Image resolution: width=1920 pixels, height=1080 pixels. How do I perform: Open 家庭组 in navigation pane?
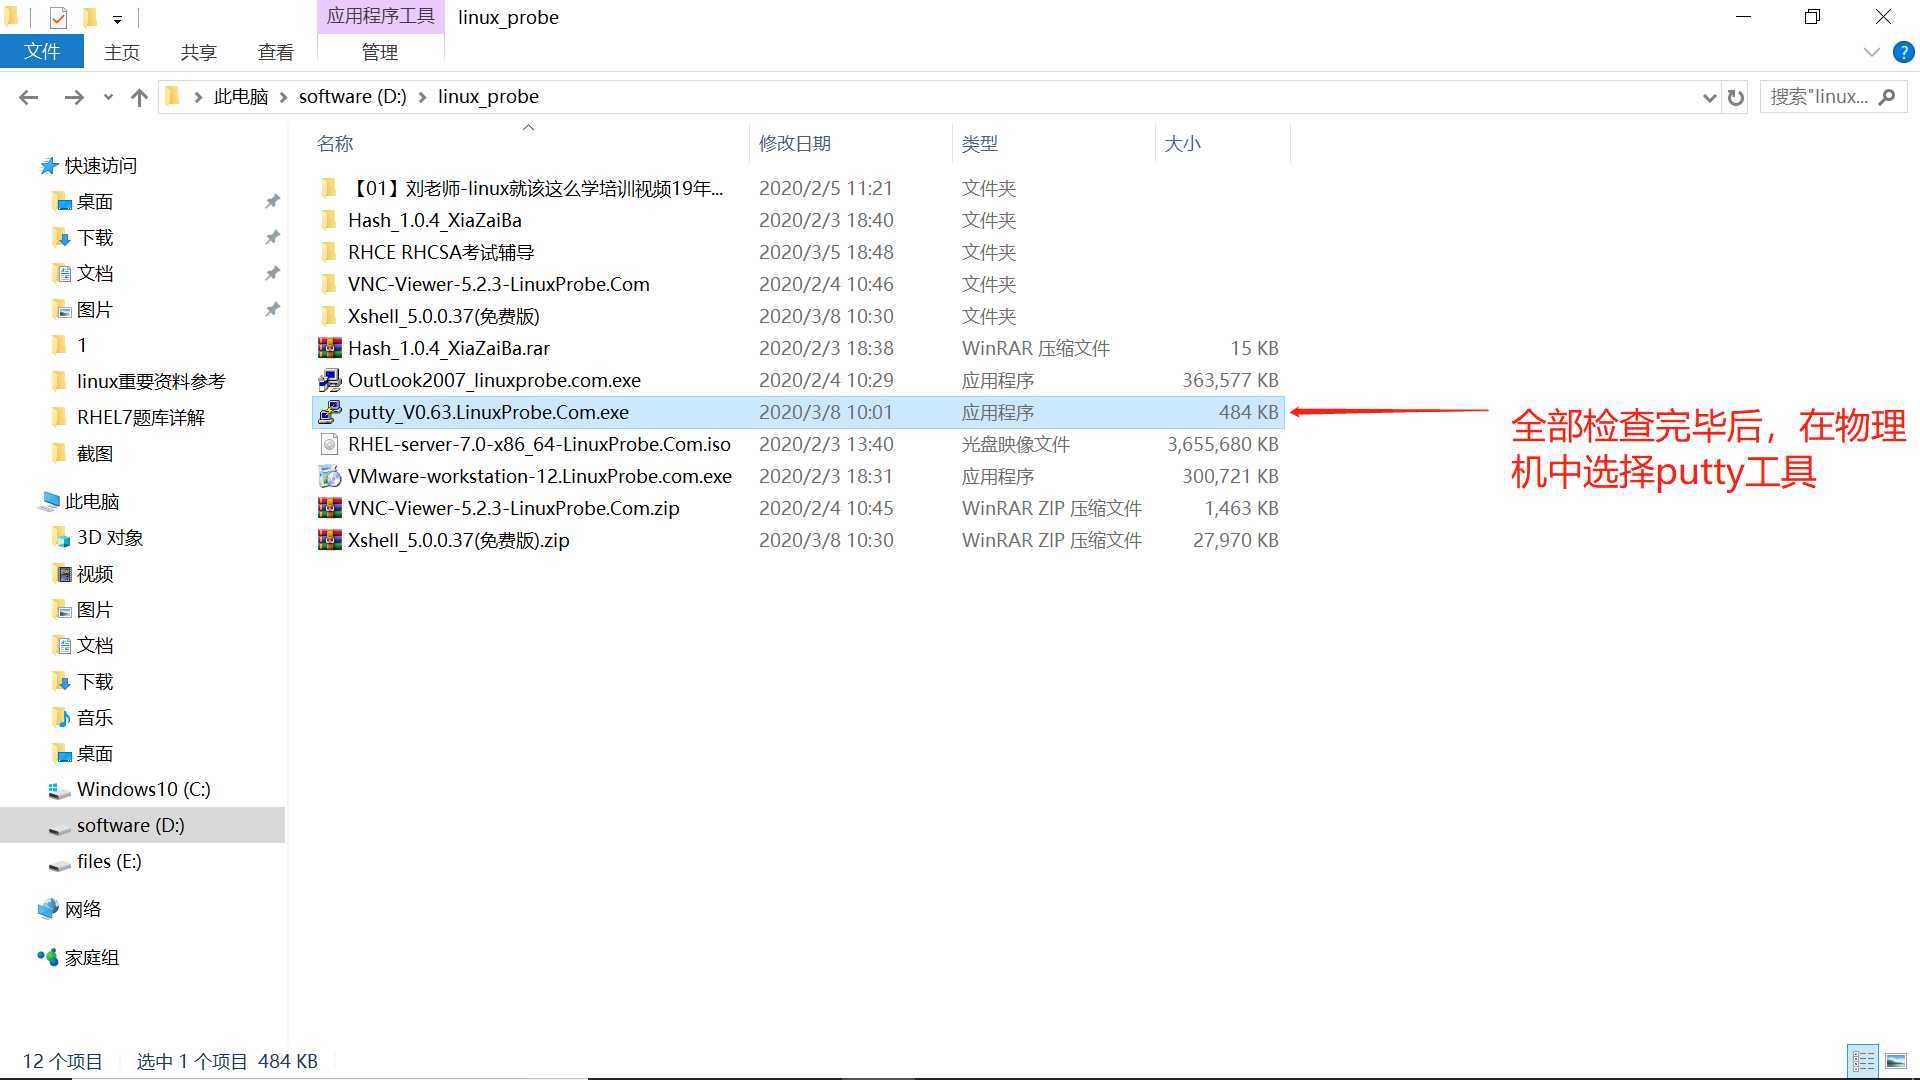coord(92,957)
